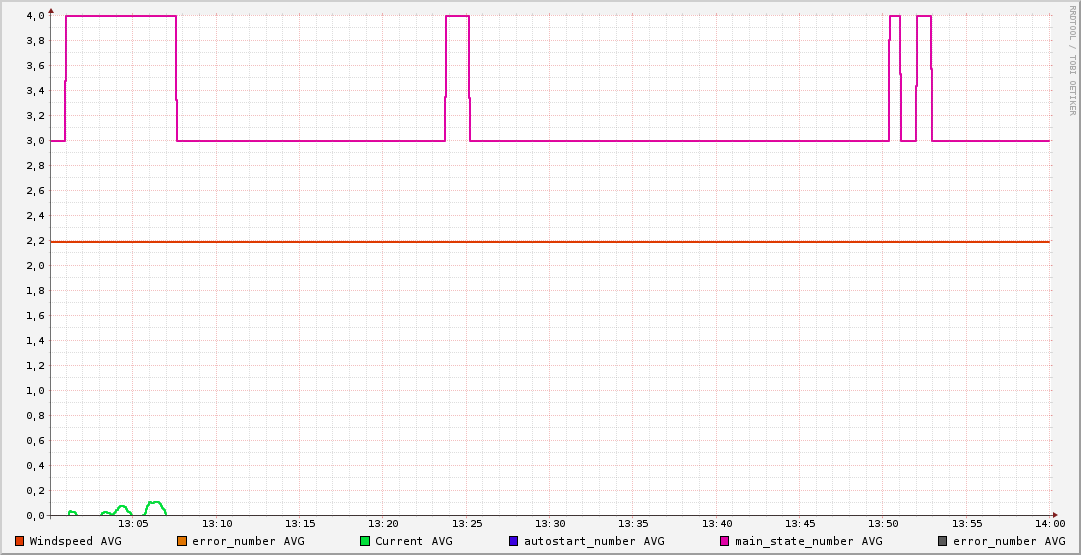The image size is (1081, 555).
Task: Click the 13:50 time axis label
Action: (883, 524)
